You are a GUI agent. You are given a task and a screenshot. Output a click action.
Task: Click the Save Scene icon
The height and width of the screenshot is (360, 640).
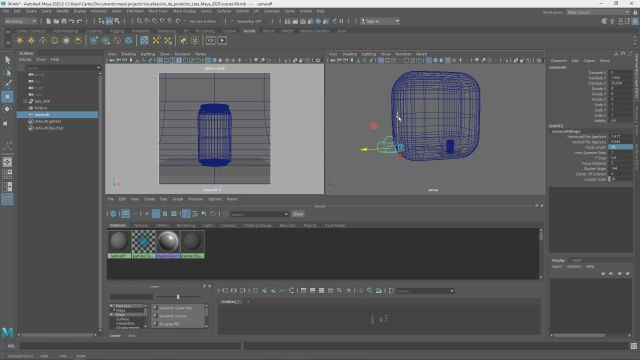(64, 21)
